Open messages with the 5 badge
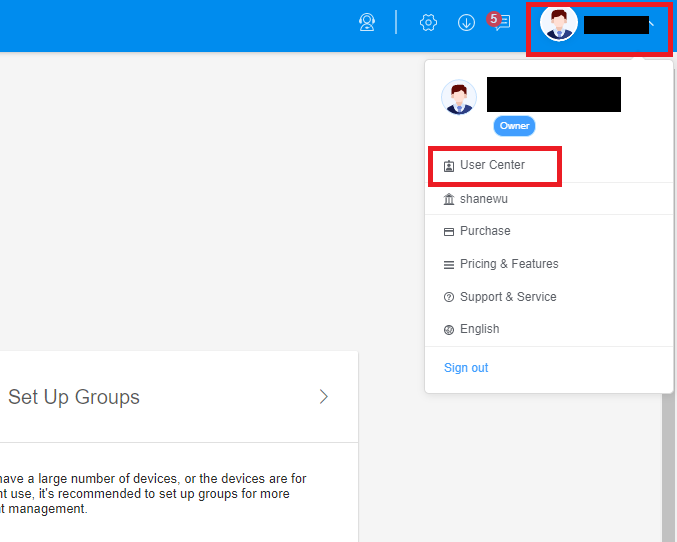The height and width of the screenshot is (542, 677). 500,21
